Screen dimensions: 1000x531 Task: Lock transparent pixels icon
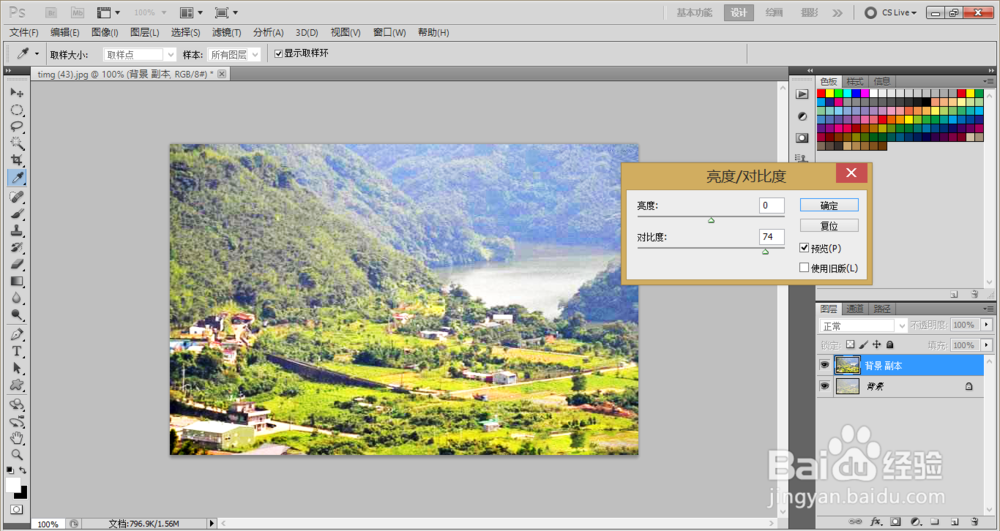click(x=850, y=344)
